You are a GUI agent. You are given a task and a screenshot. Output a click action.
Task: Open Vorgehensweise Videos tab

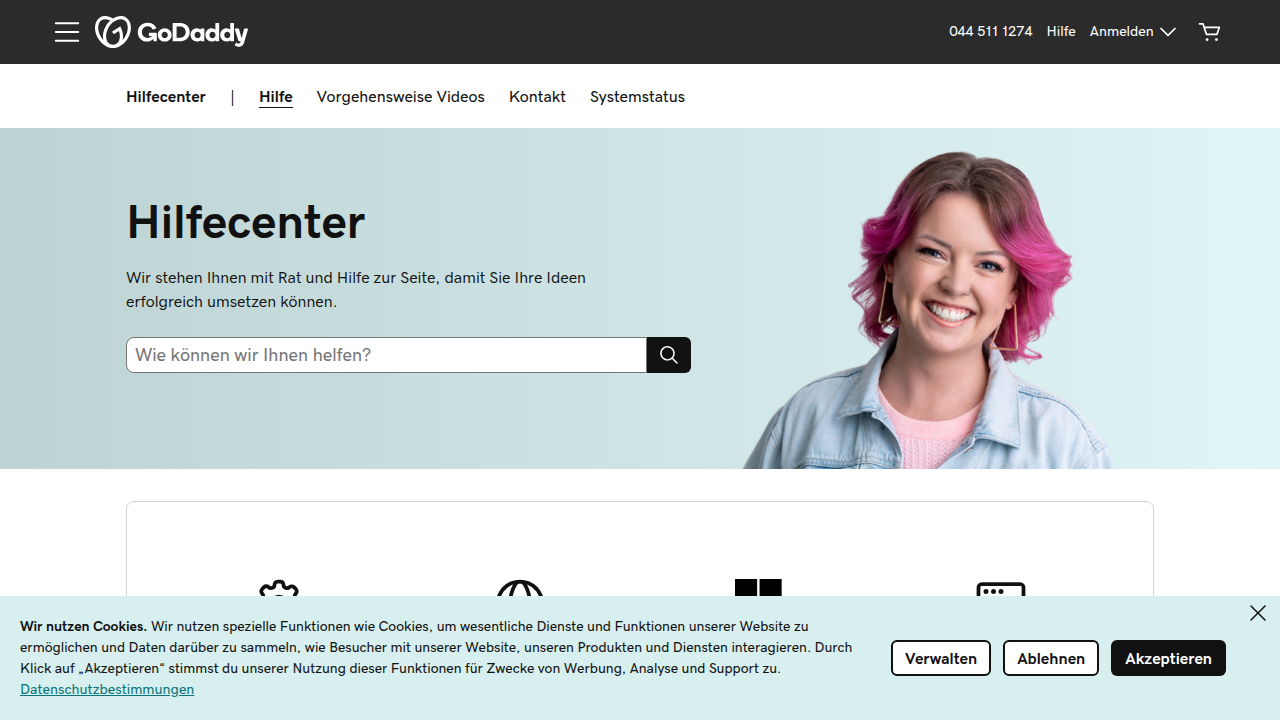click(x=401, y=97)
